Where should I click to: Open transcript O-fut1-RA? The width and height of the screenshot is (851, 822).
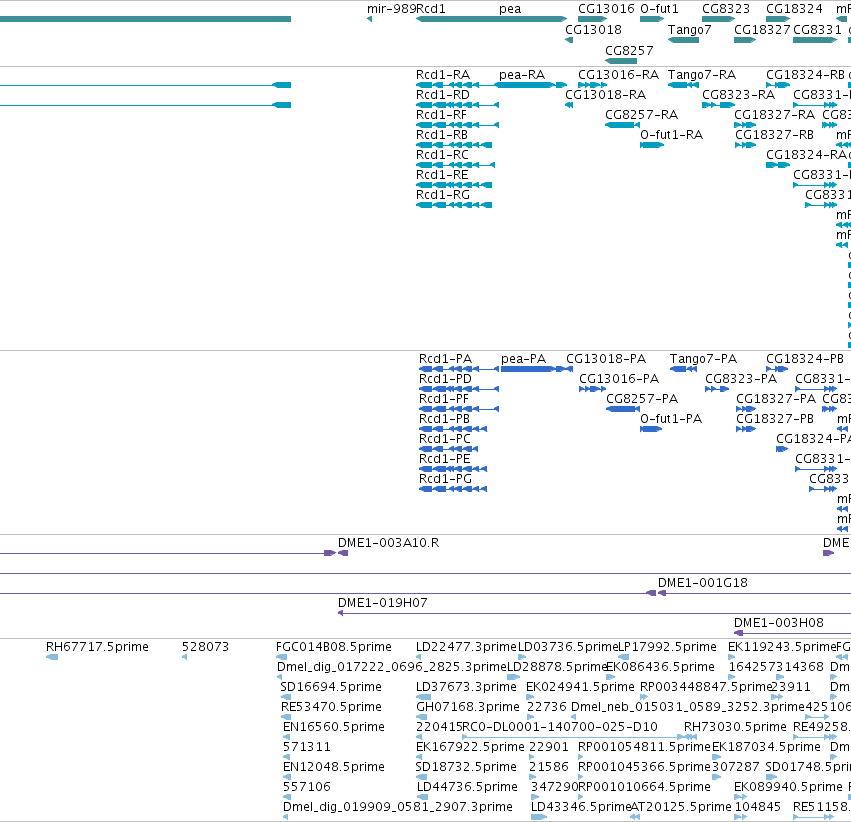tap(671, 135)
